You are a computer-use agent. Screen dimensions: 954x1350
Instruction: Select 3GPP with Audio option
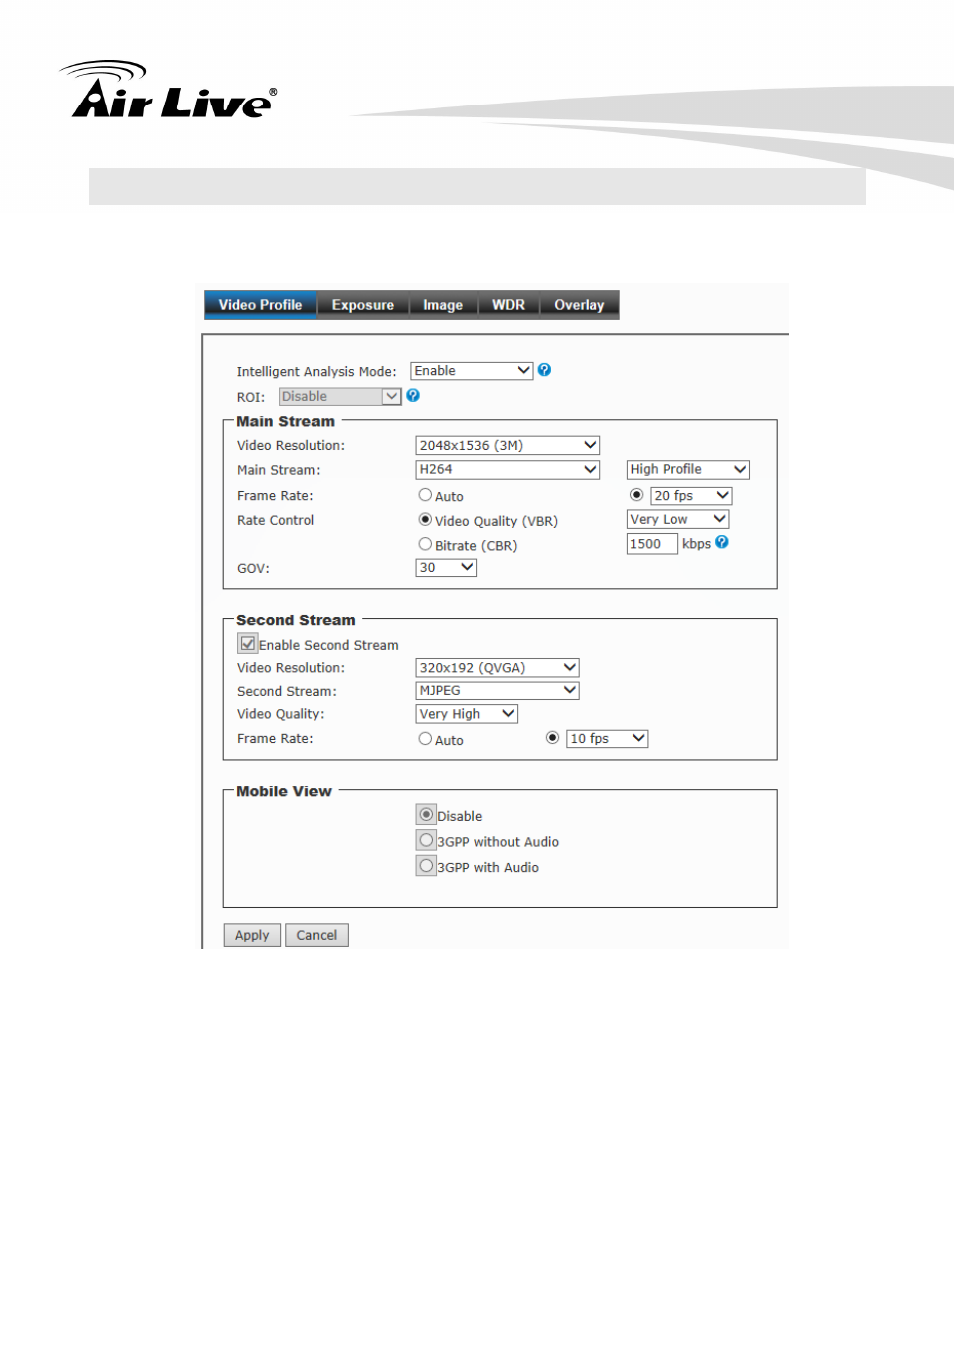(426, 866)
